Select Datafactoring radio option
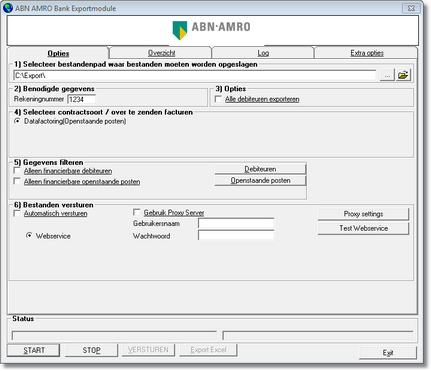 [17, 121]
